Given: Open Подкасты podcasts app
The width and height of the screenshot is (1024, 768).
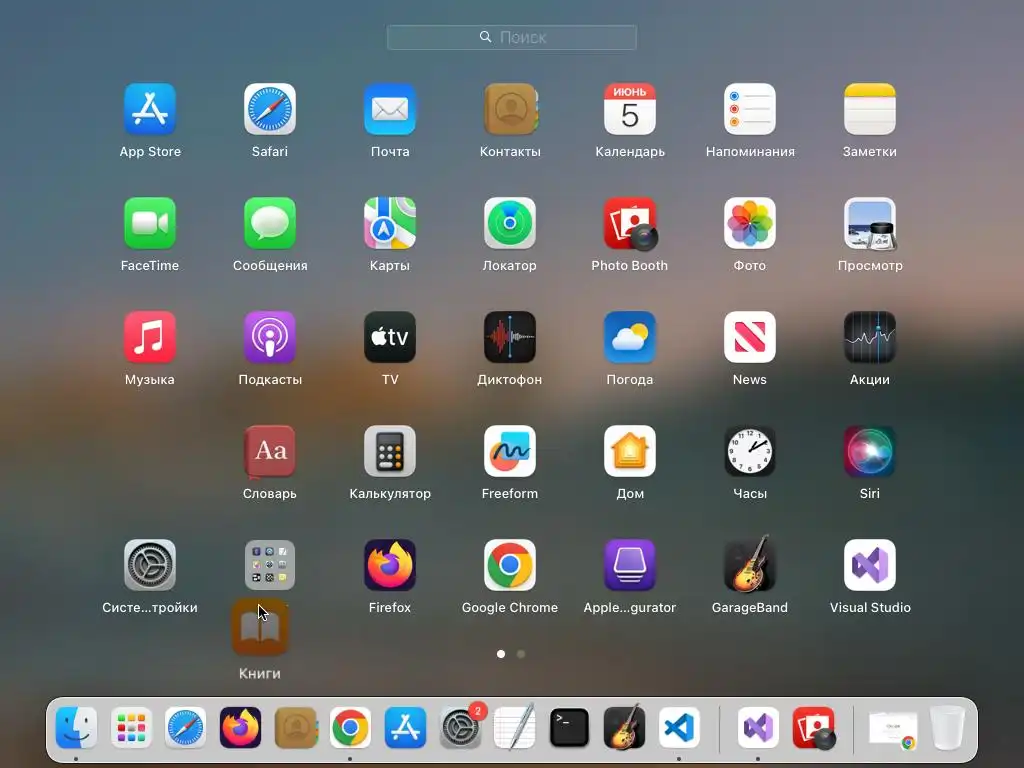Looking at the screenshot, I should [270, 337].
